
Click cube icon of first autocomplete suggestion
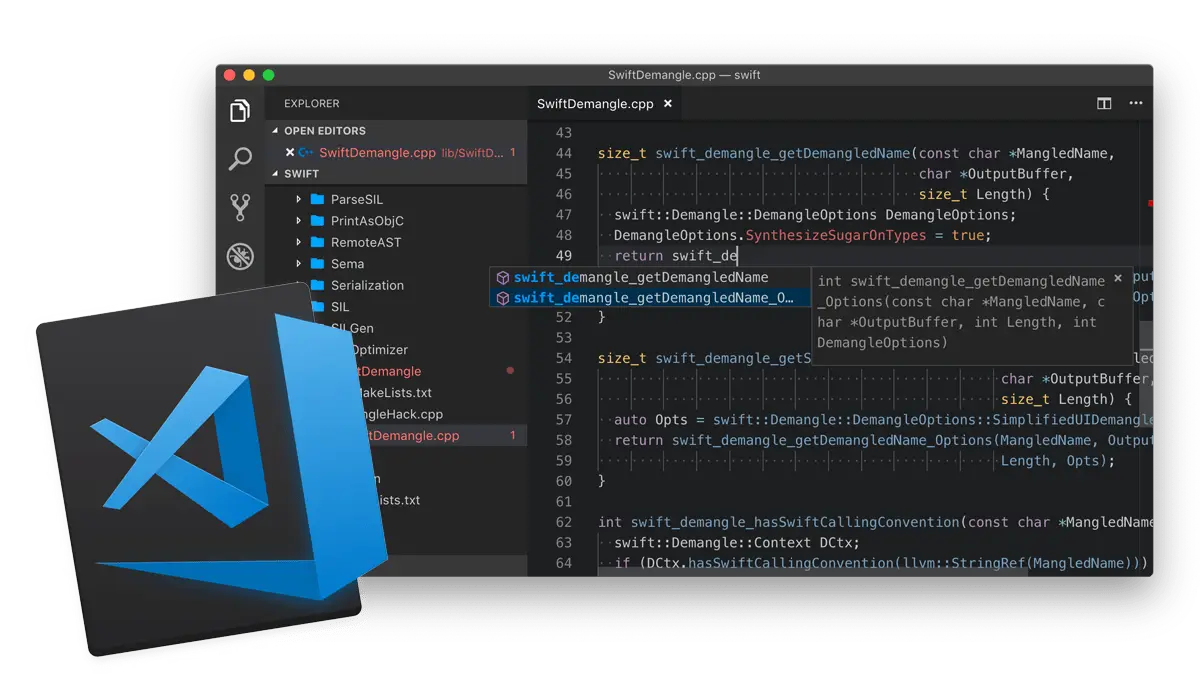point(503,277)
